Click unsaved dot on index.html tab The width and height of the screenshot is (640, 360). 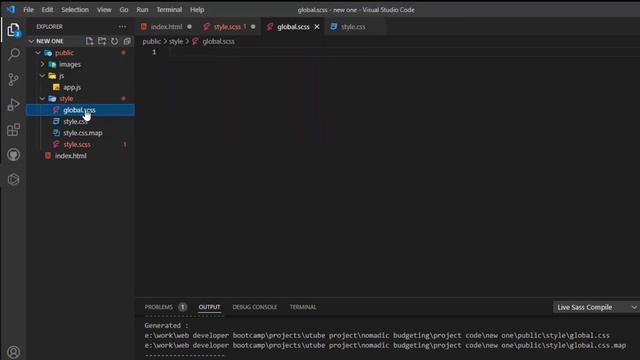[189, 27]
